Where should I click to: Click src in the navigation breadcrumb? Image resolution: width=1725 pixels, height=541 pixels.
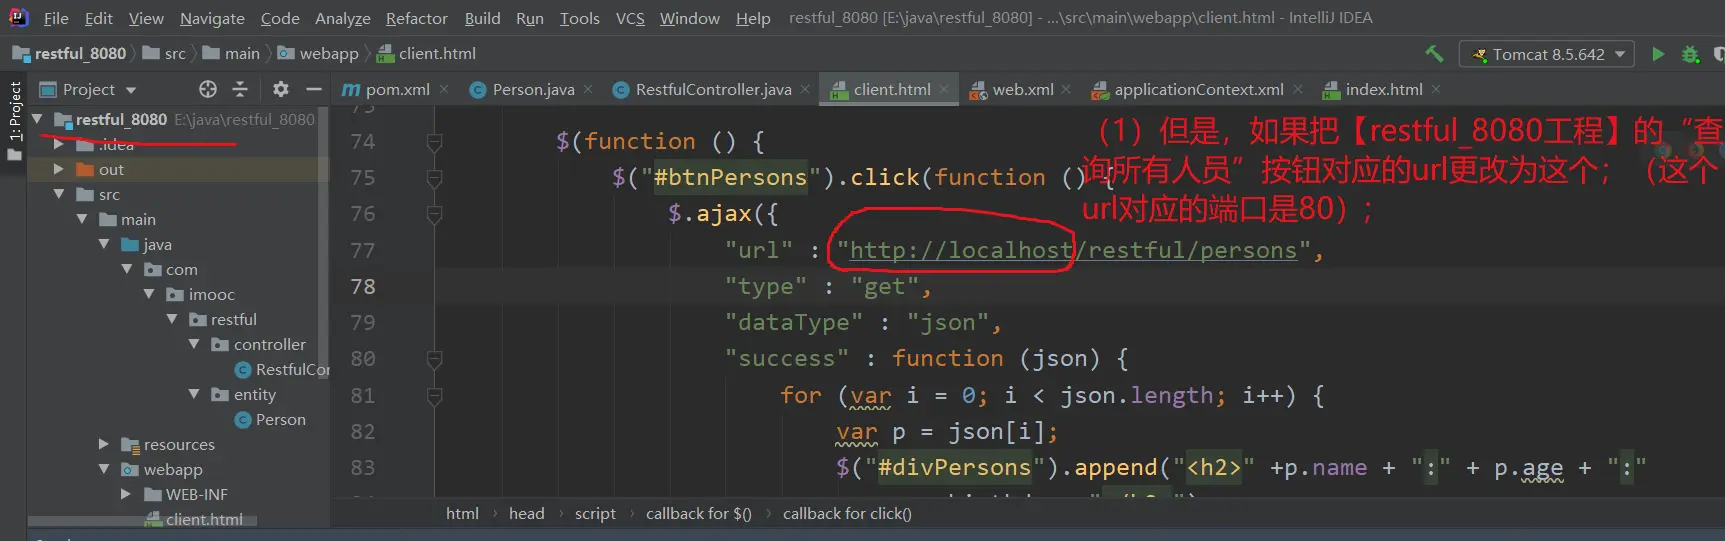pos(165,54)
